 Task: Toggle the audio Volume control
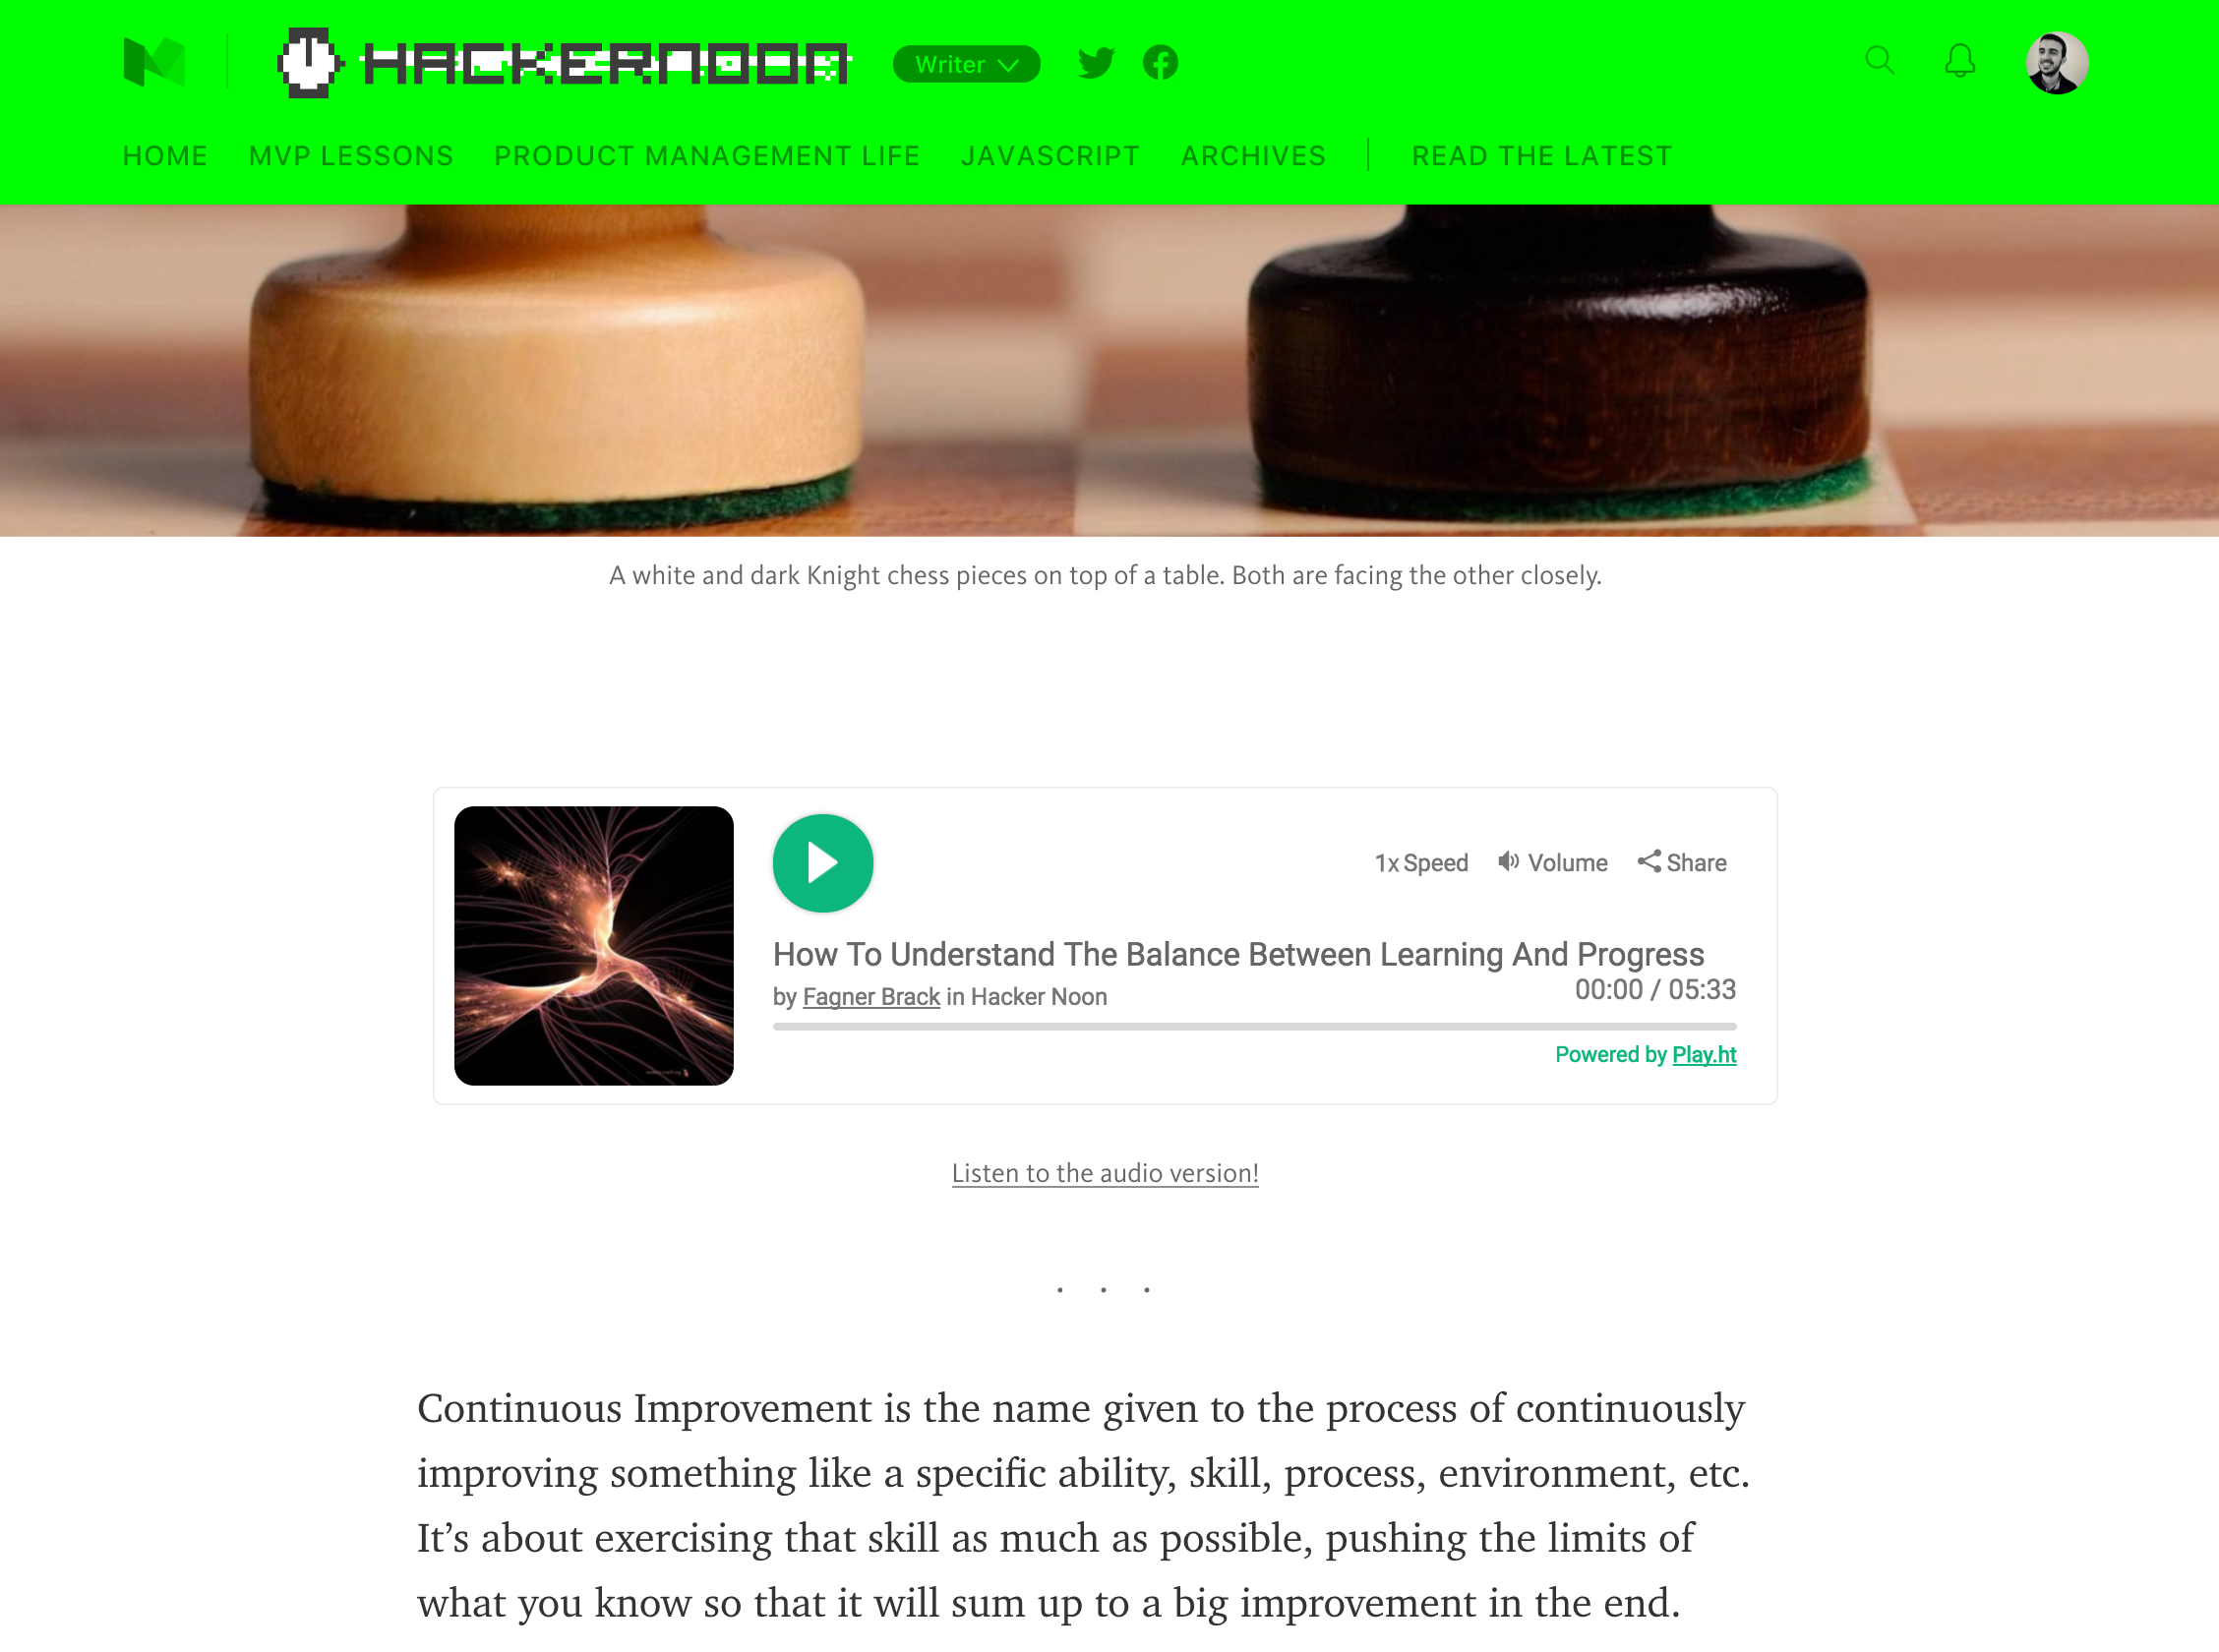click(x=1552, y=862)
